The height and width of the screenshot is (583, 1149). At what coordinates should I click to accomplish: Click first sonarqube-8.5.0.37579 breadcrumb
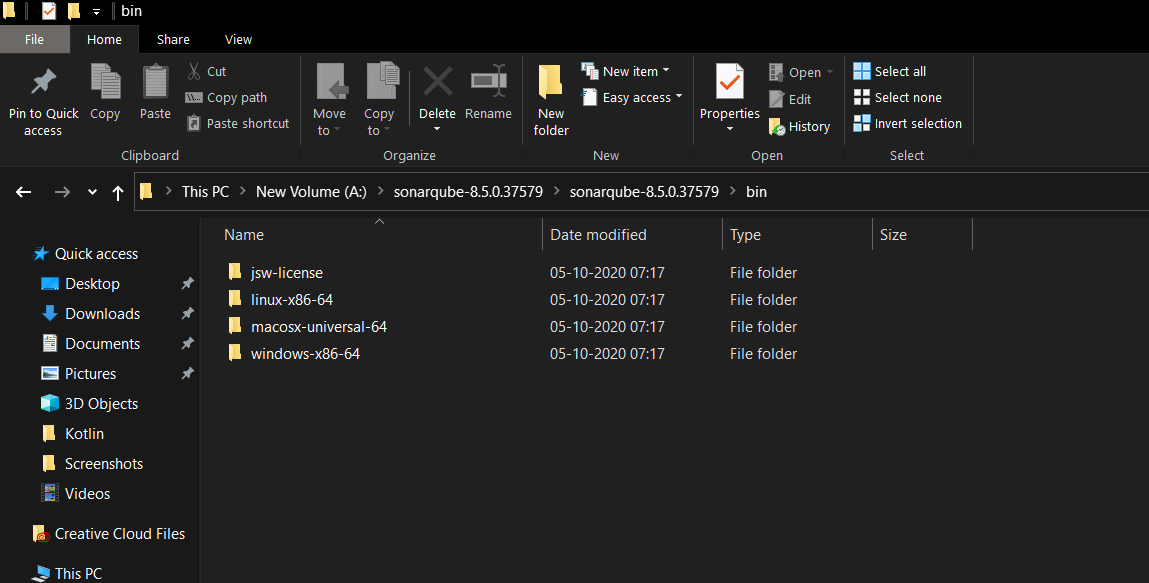click(x=468, y=192)
